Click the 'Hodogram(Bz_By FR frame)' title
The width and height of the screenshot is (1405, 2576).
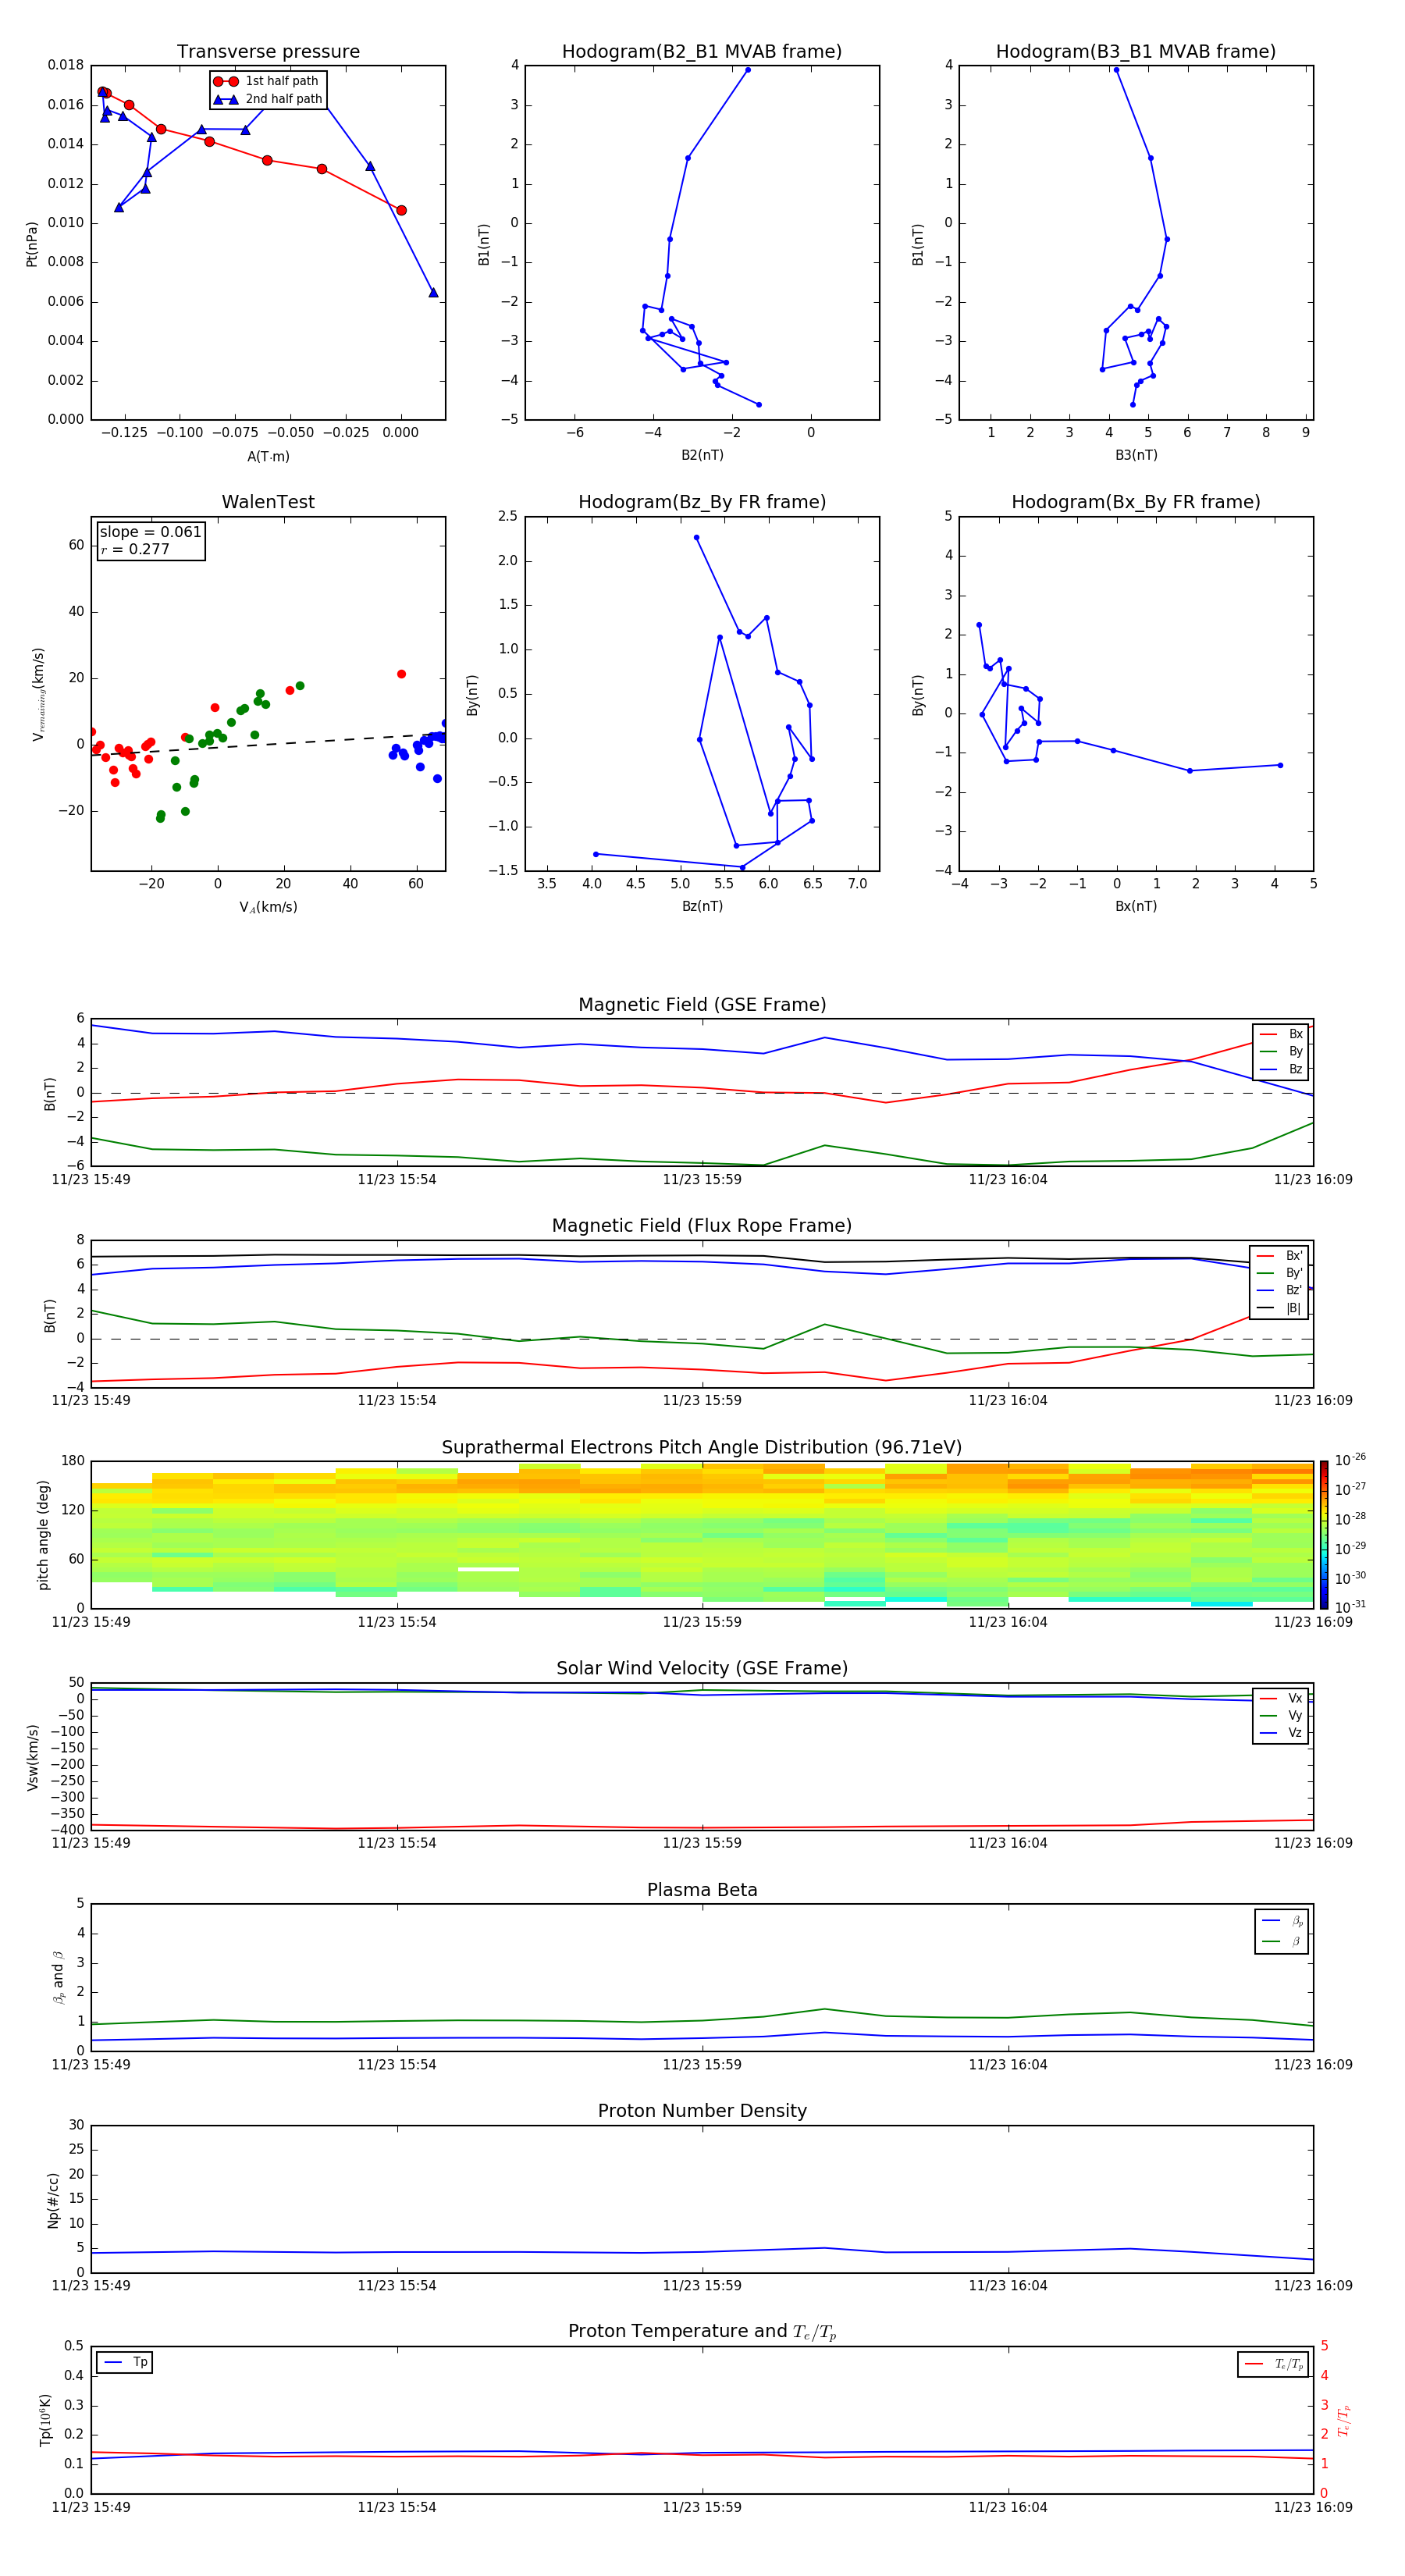click(x=702, y=502)
